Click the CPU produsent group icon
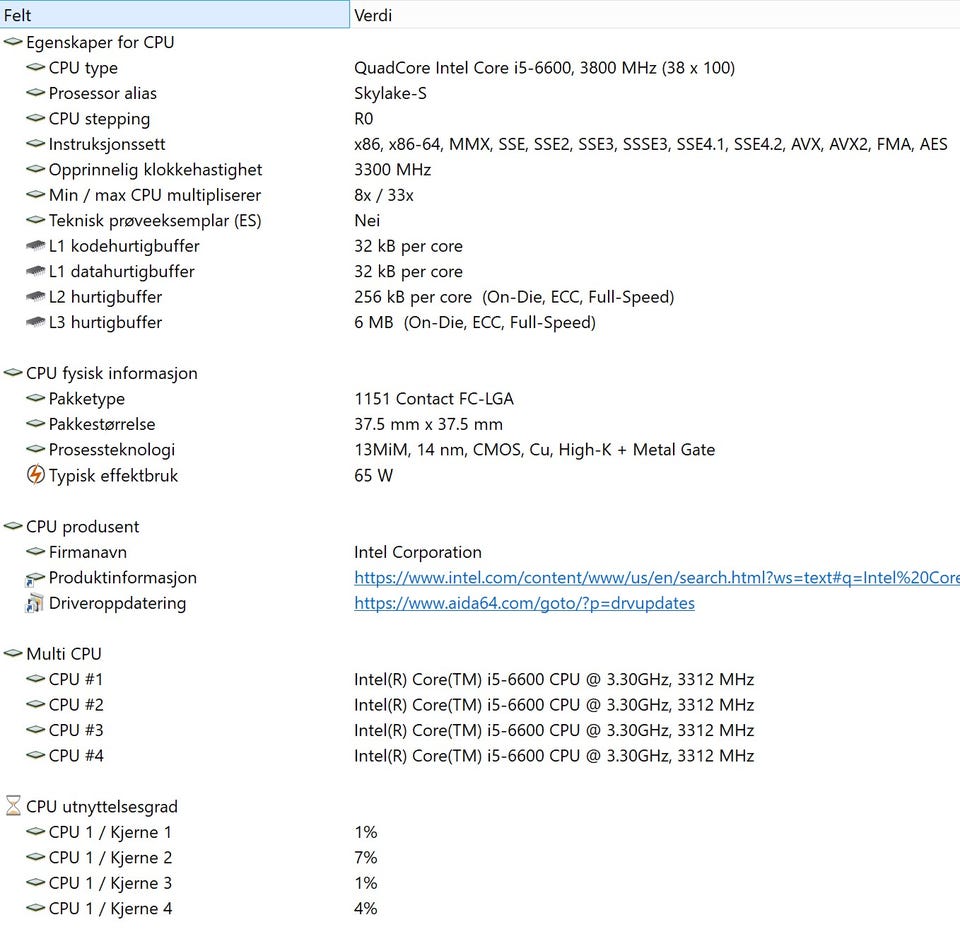This screenshot has width=960, height=939. click(x=13, y=526)
